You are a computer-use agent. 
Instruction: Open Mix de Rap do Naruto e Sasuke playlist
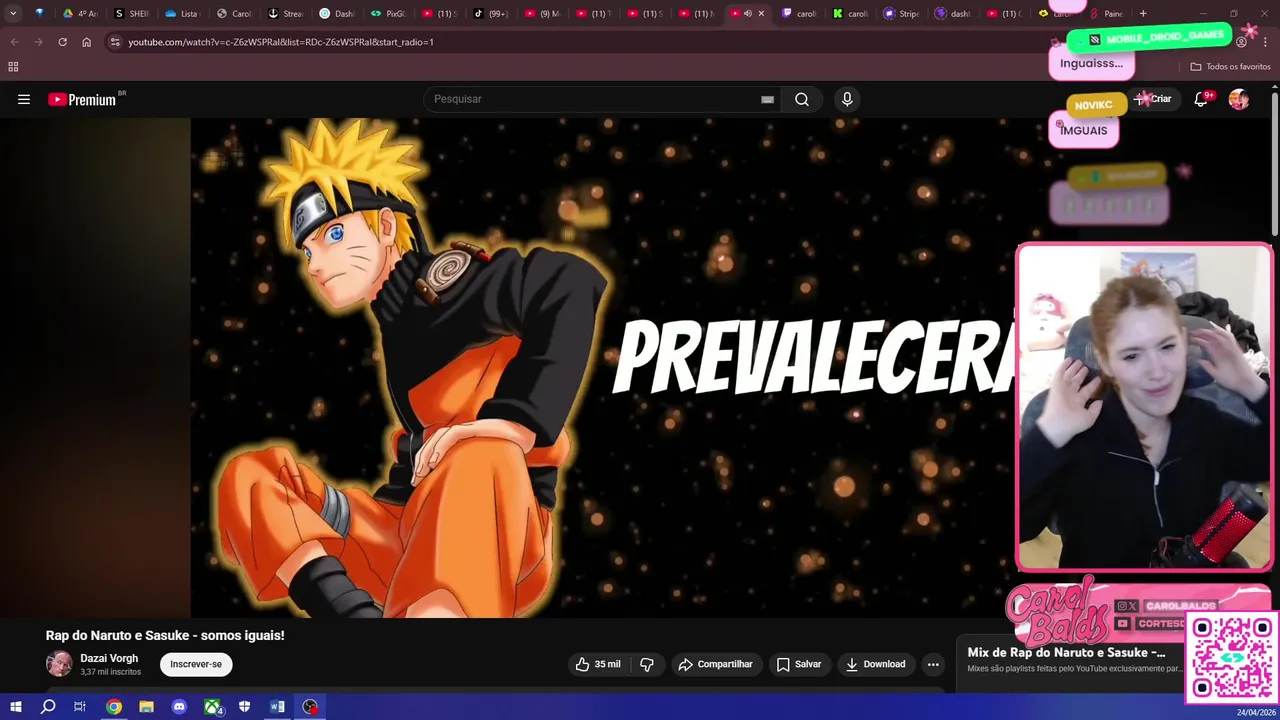[x=1066, y=652]
